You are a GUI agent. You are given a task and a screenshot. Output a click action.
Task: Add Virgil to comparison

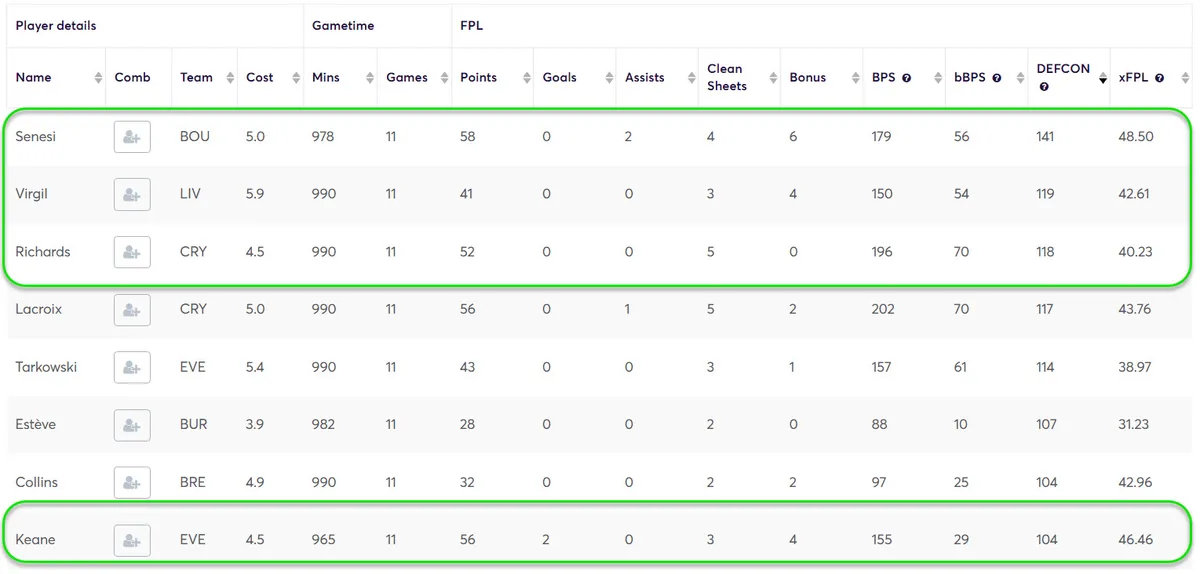coord(132,194)
